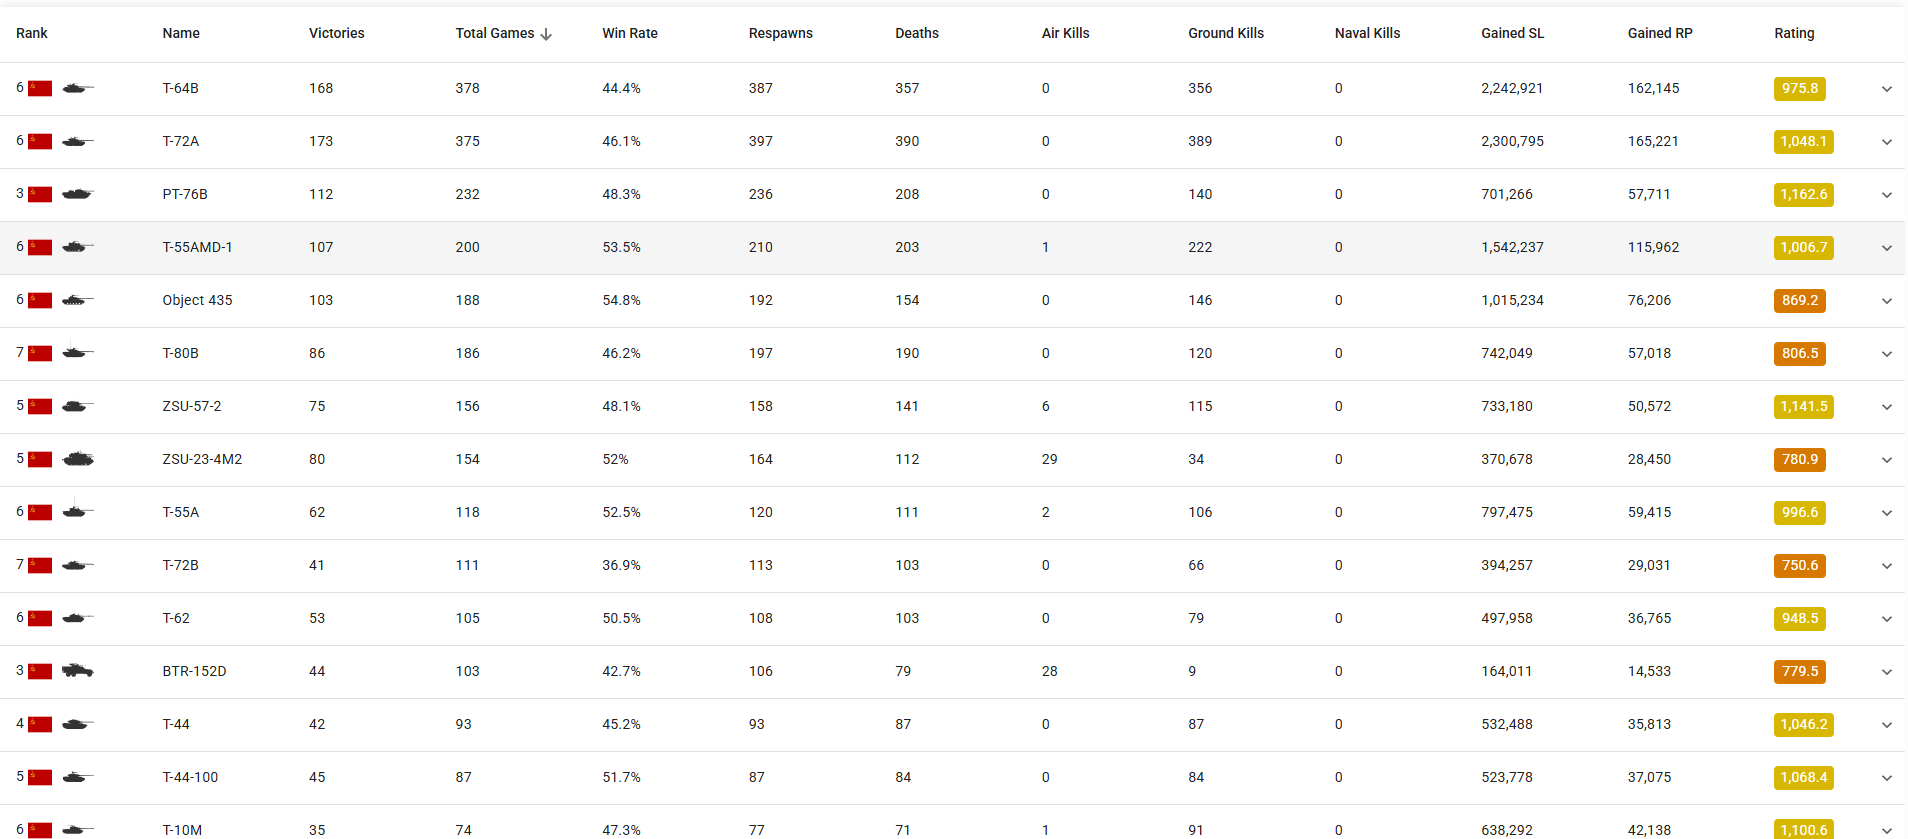Screen dimensions: 1908x839
Task: Click the flag icon in T-72A row
Action: coord(40,141)
